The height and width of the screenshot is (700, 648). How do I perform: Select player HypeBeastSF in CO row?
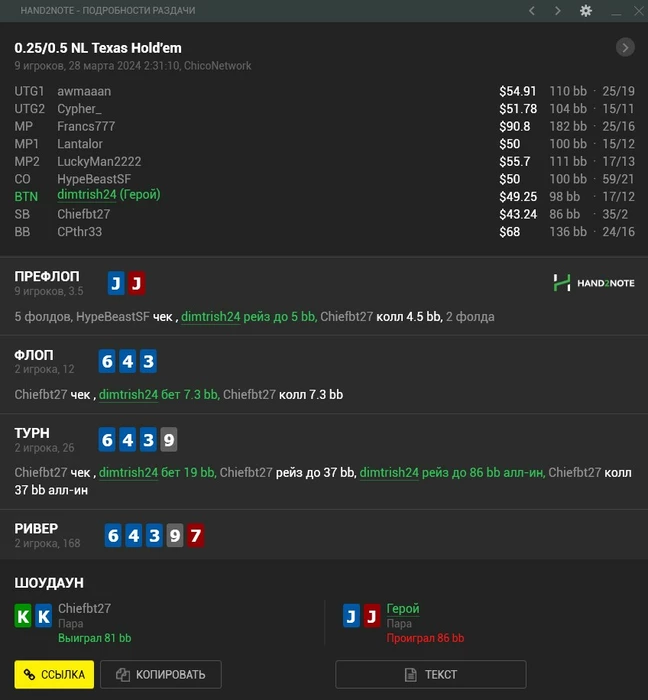click(94, 179)
